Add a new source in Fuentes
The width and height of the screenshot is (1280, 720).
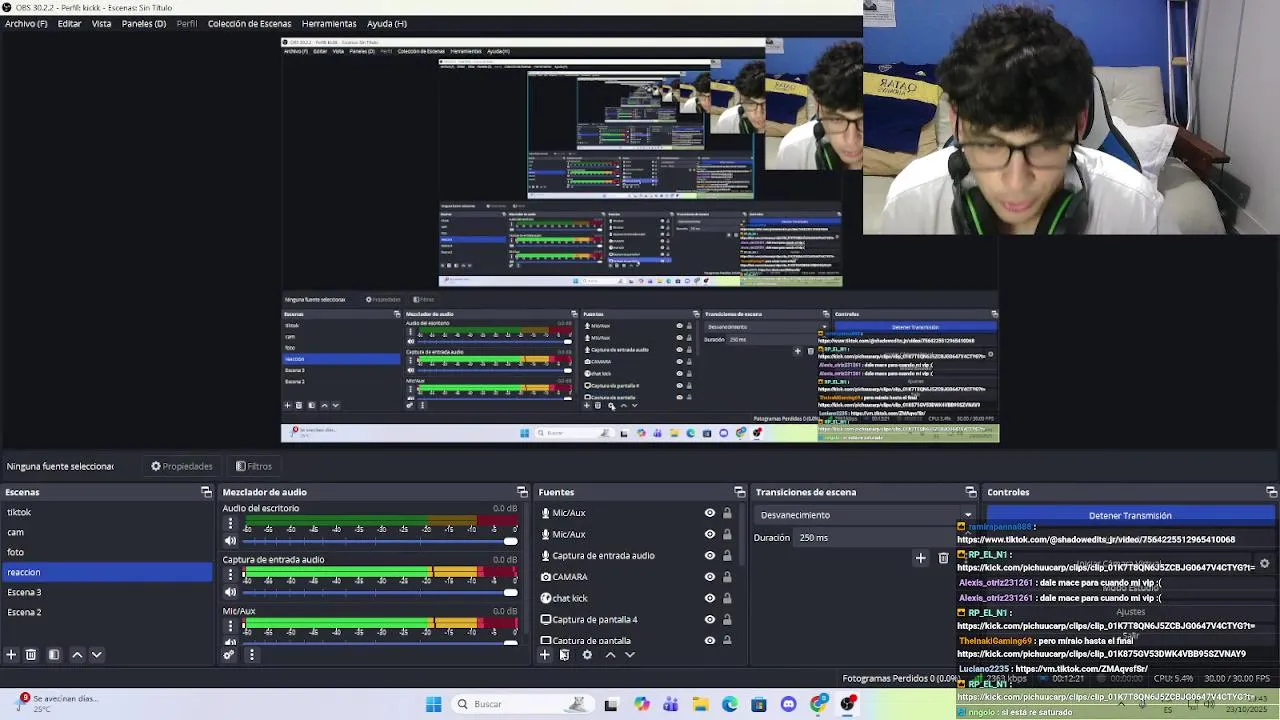tap(544, 655)
